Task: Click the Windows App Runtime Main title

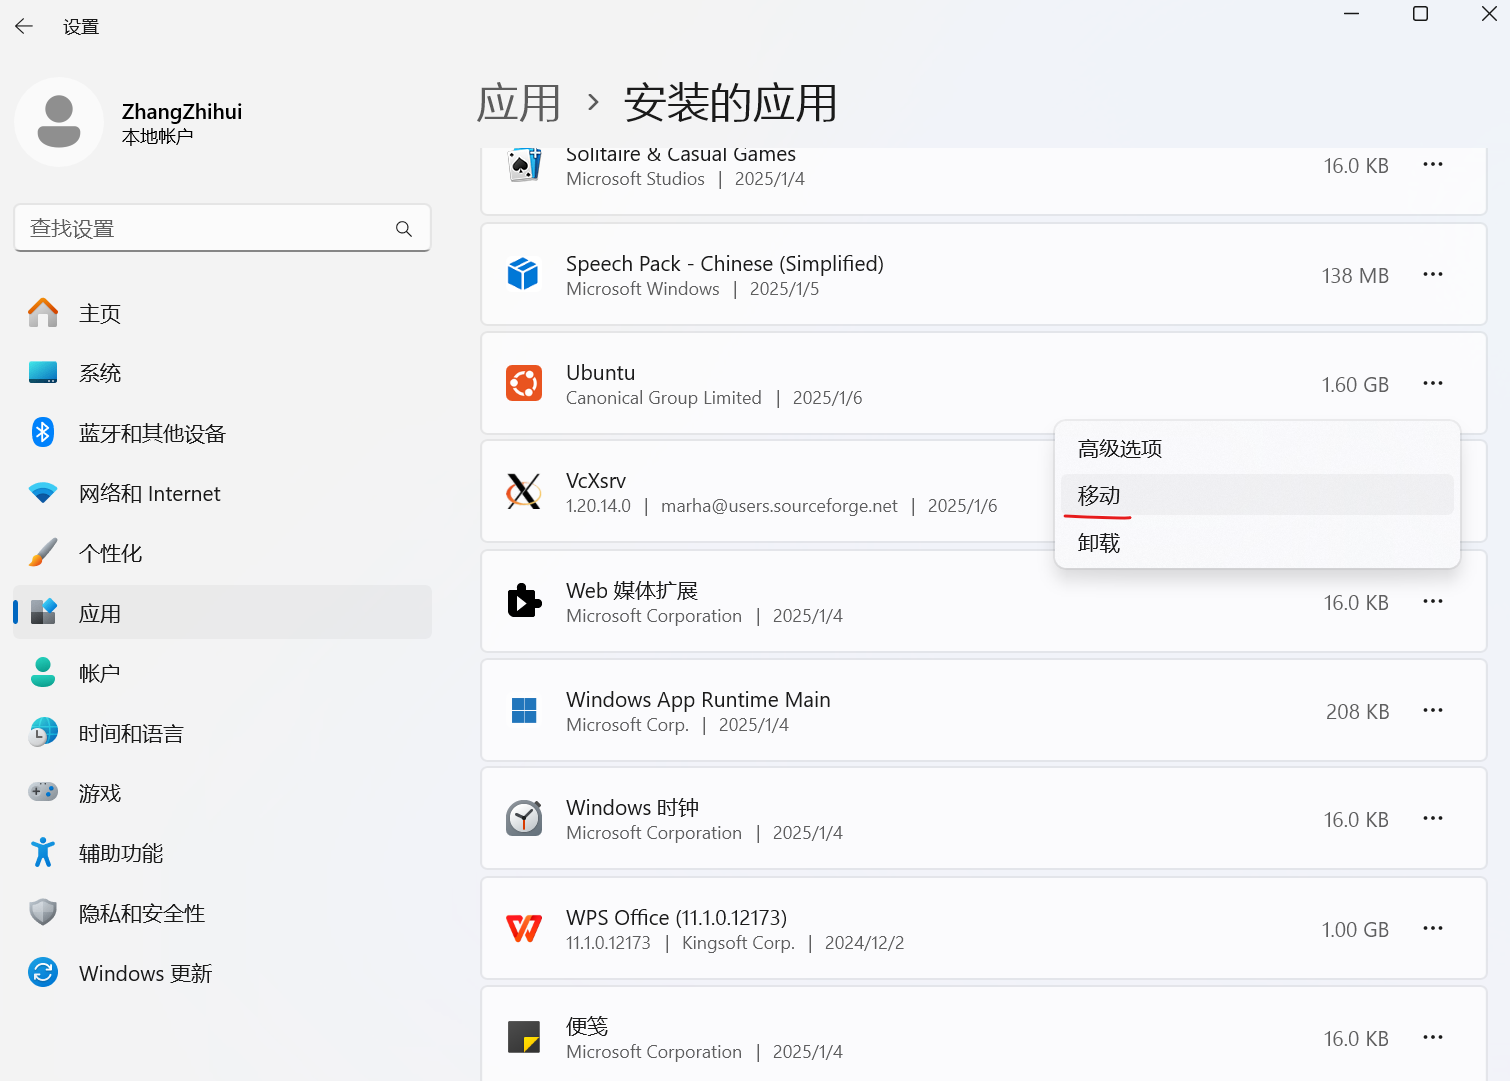Action: point(698,699)
